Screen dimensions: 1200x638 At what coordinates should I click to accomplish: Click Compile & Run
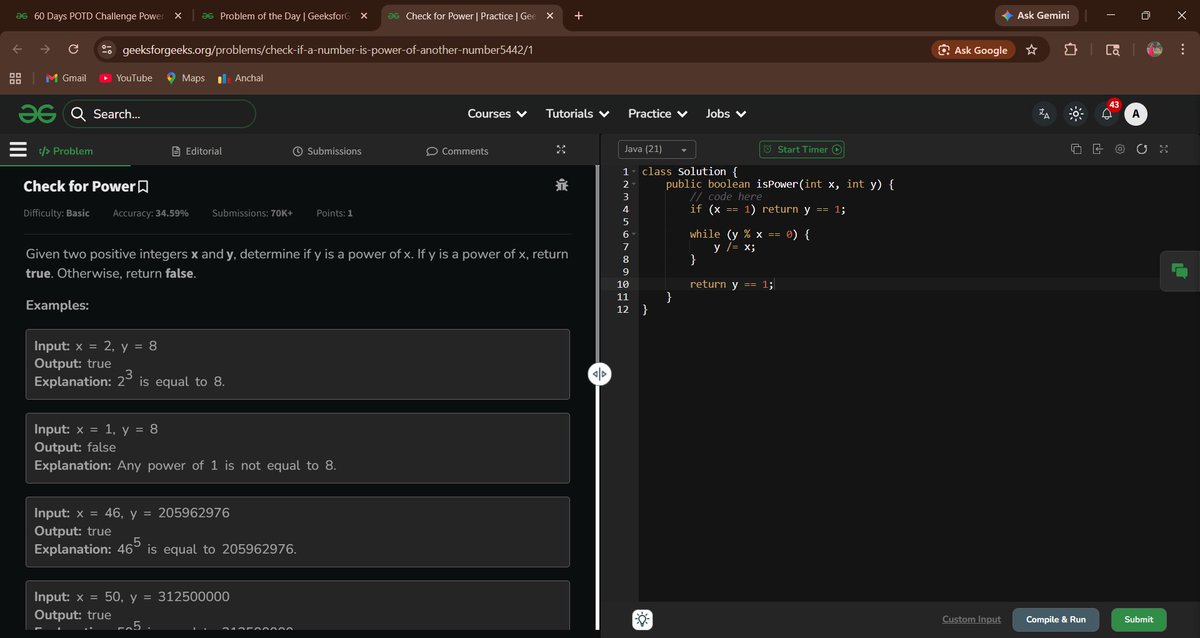click(x=1055, y=619)
